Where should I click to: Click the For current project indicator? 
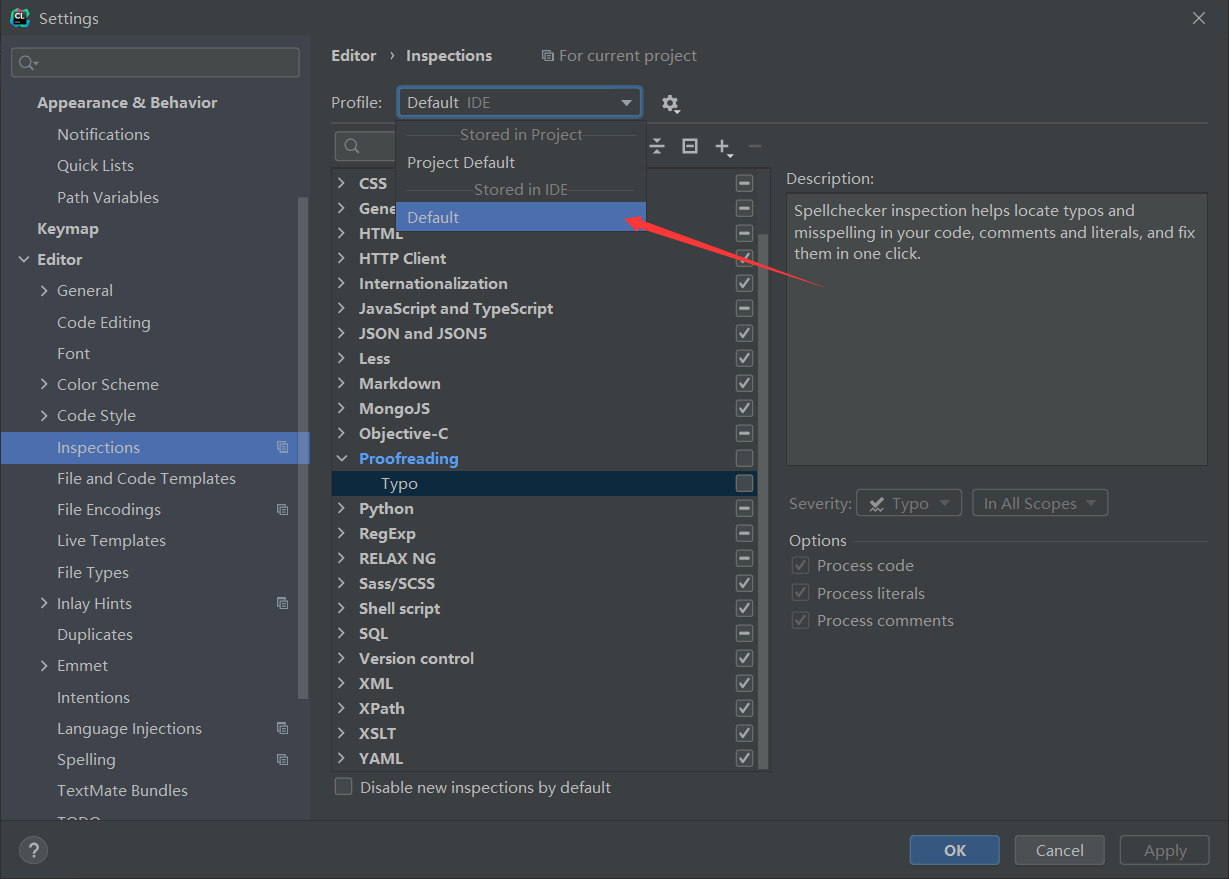(x=619, y=55)
